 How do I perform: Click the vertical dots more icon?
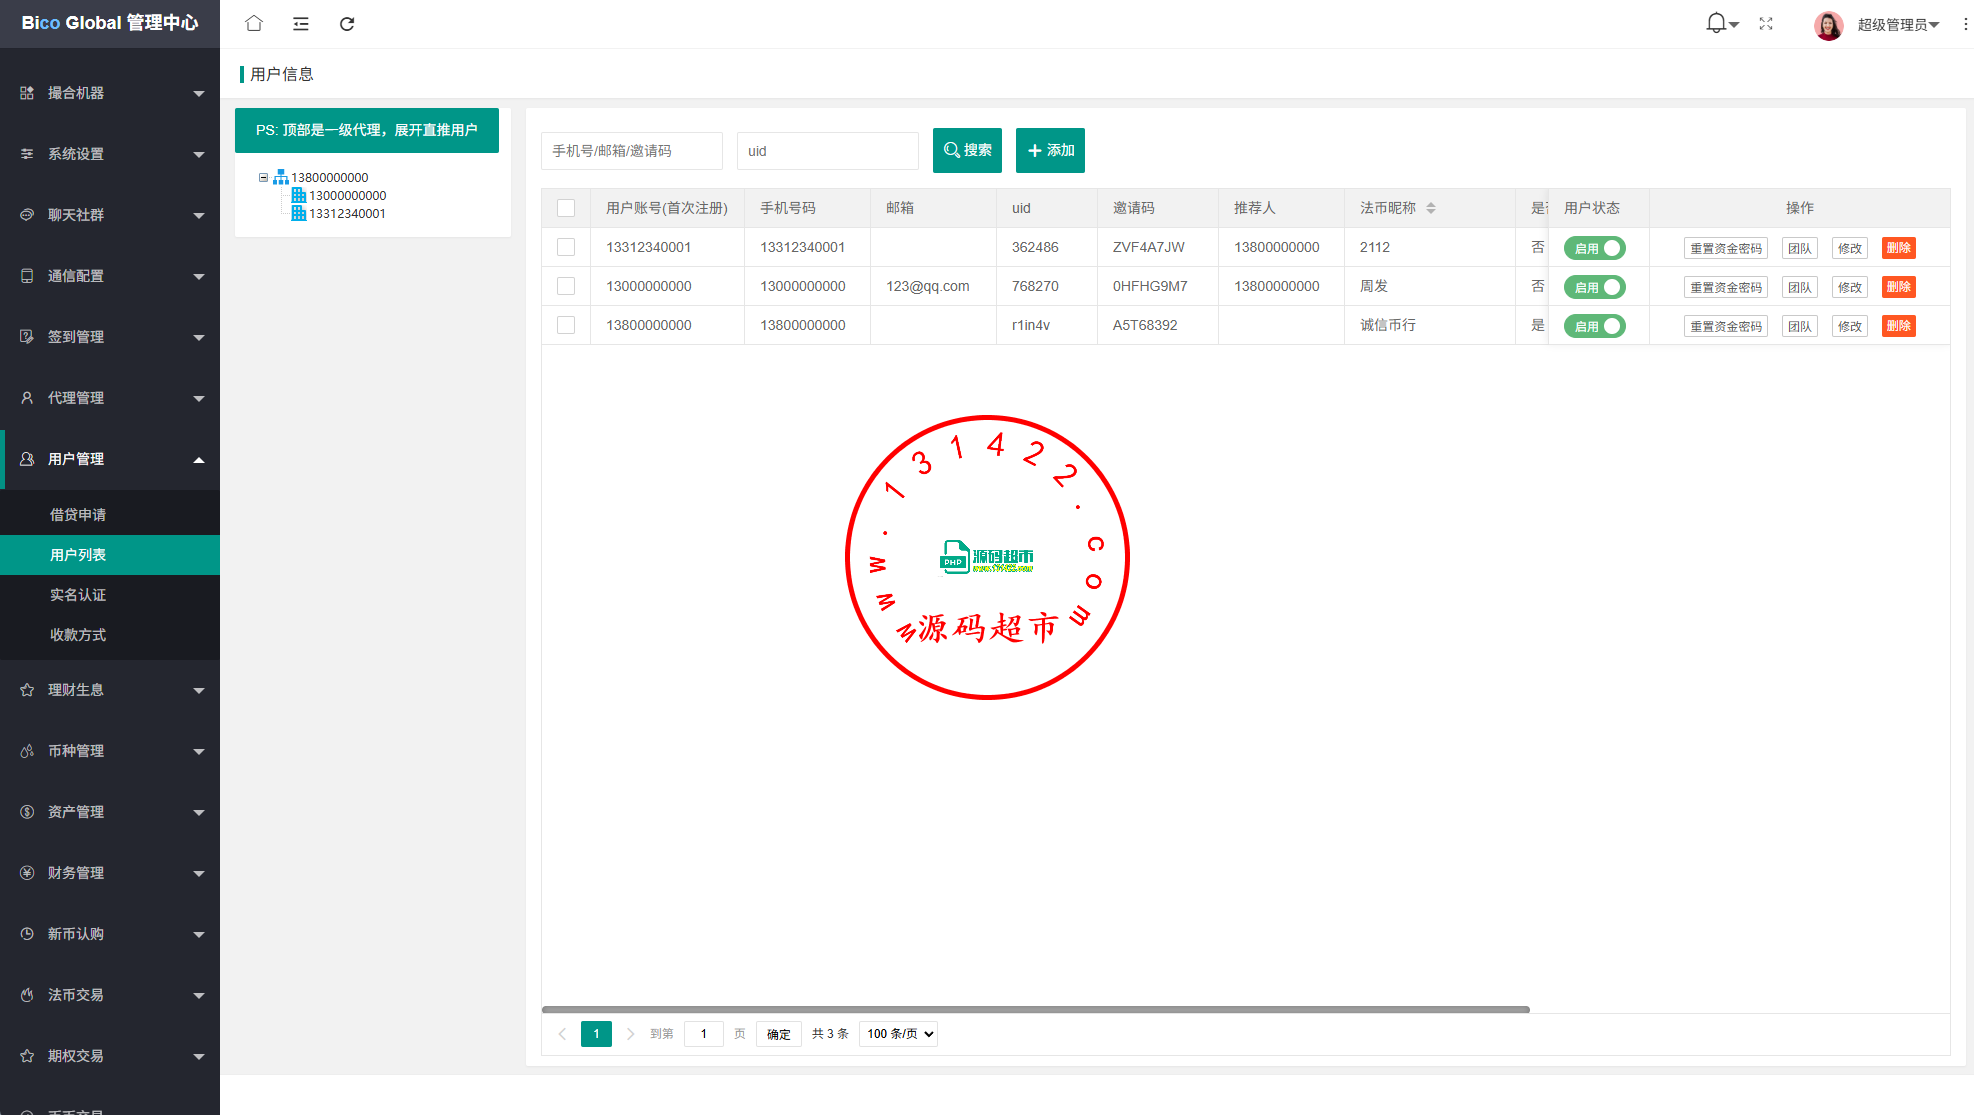(x=1965, y=24)
